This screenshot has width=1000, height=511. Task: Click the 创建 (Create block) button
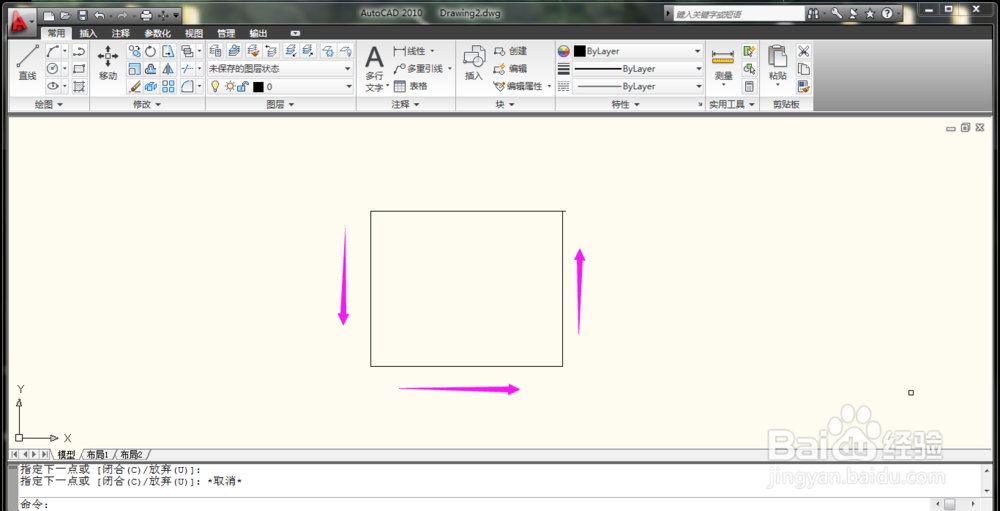(510, 51)
